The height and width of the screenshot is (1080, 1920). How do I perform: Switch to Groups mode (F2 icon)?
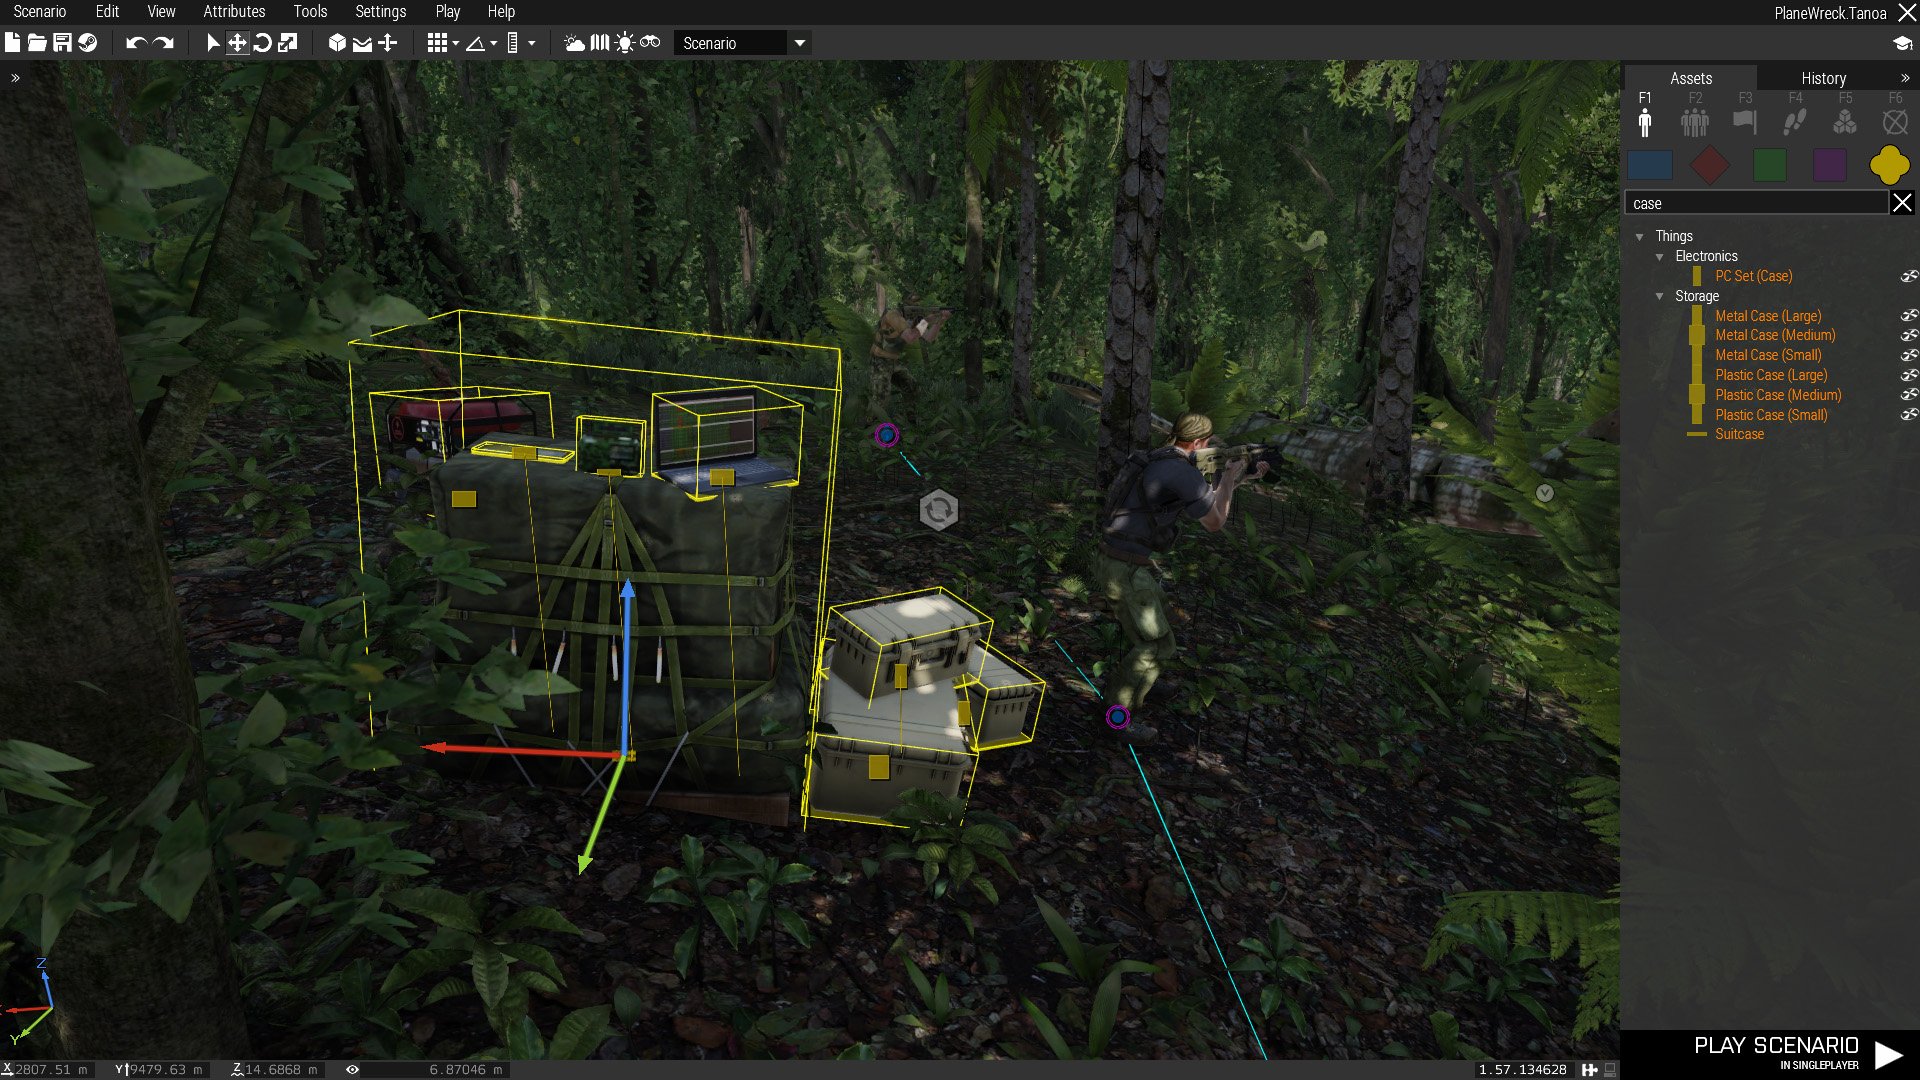point(1694,122)
